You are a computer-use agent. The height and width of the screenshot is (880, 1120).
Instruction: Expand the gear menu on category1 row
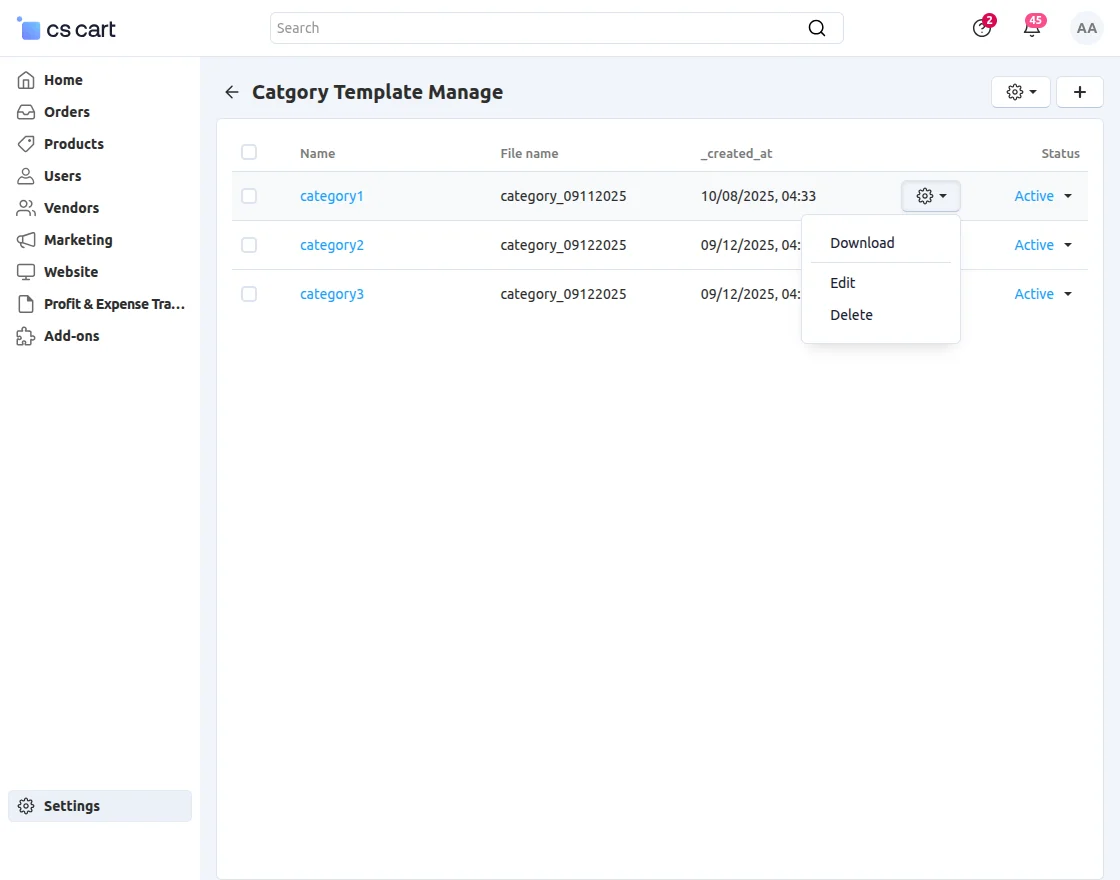tap(930, 196)
